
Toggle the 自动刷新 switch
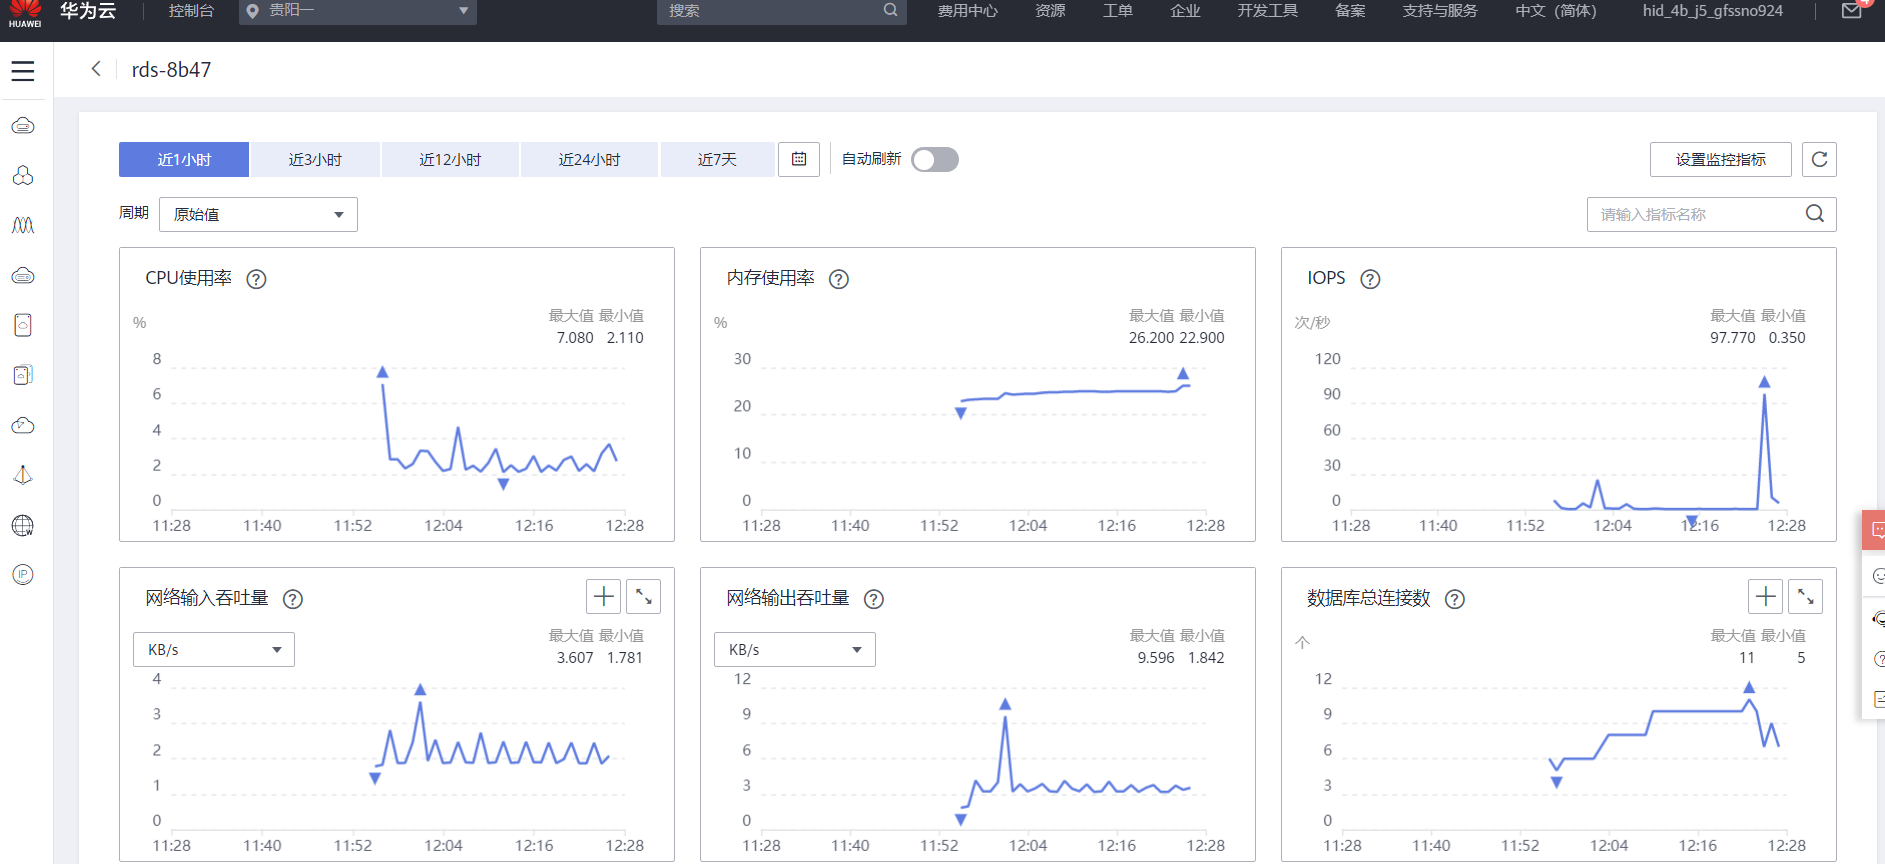pyautogui.click(x=935, y=160)
